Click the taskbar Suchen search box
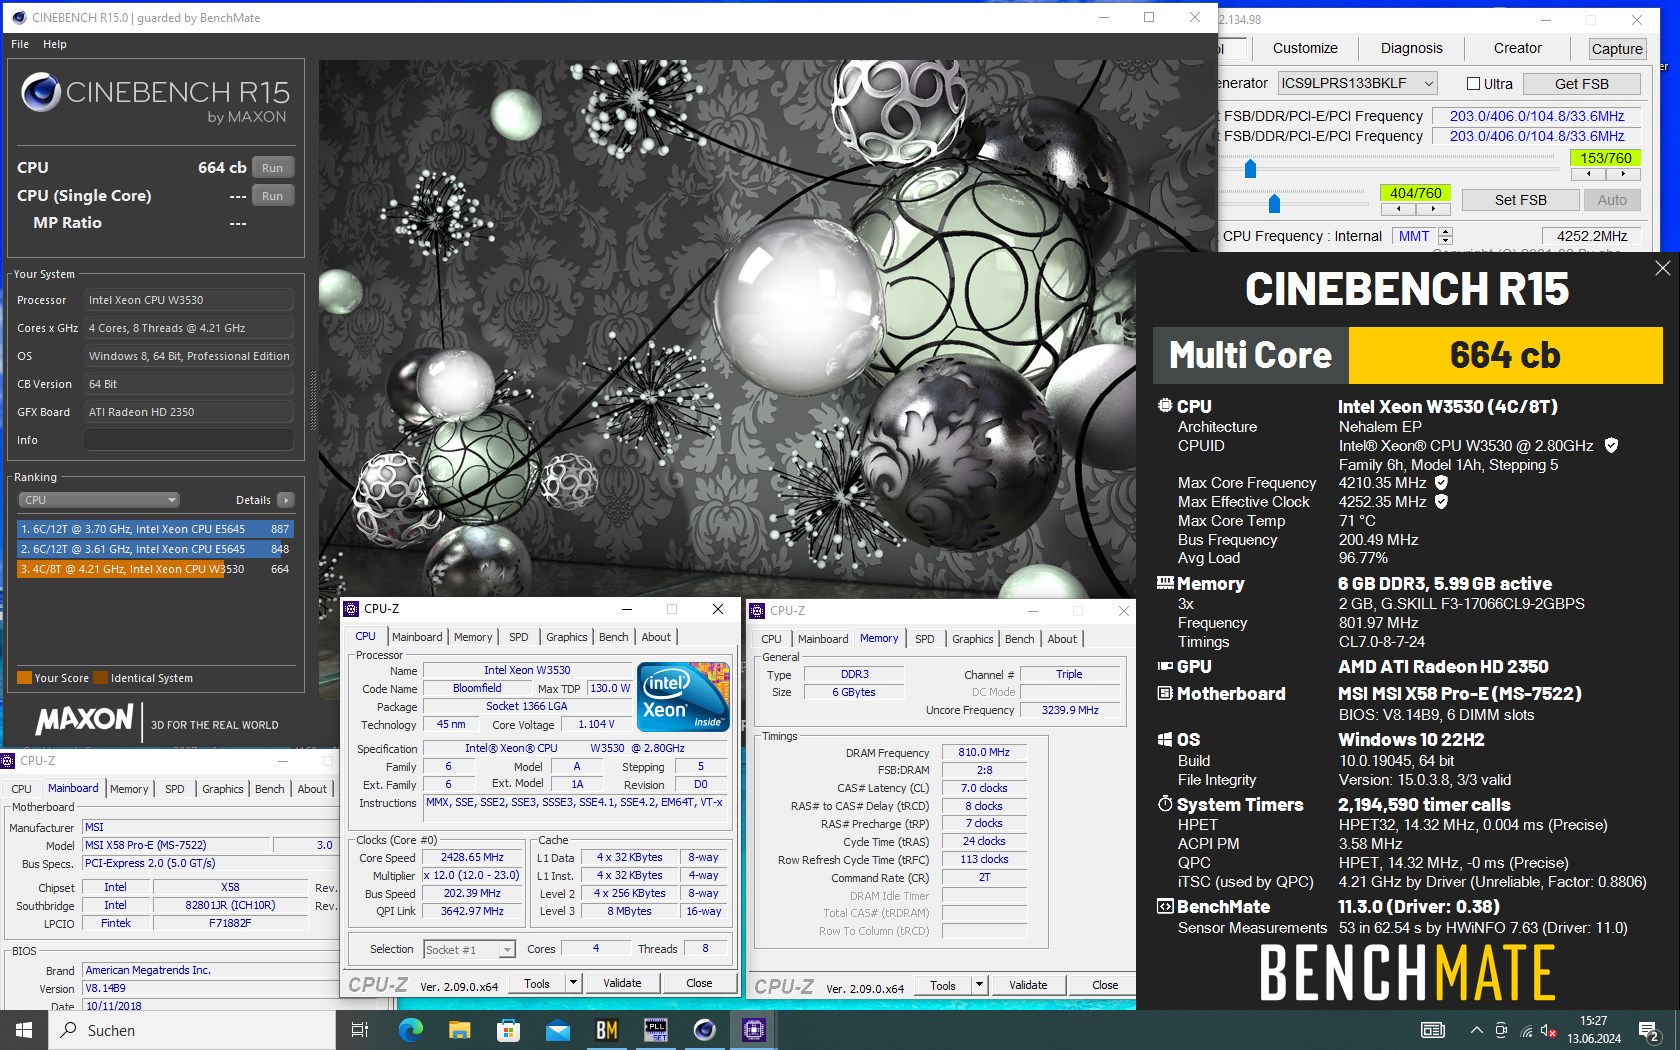This screenshot has height=1050, width=1680. [191, 1030]
